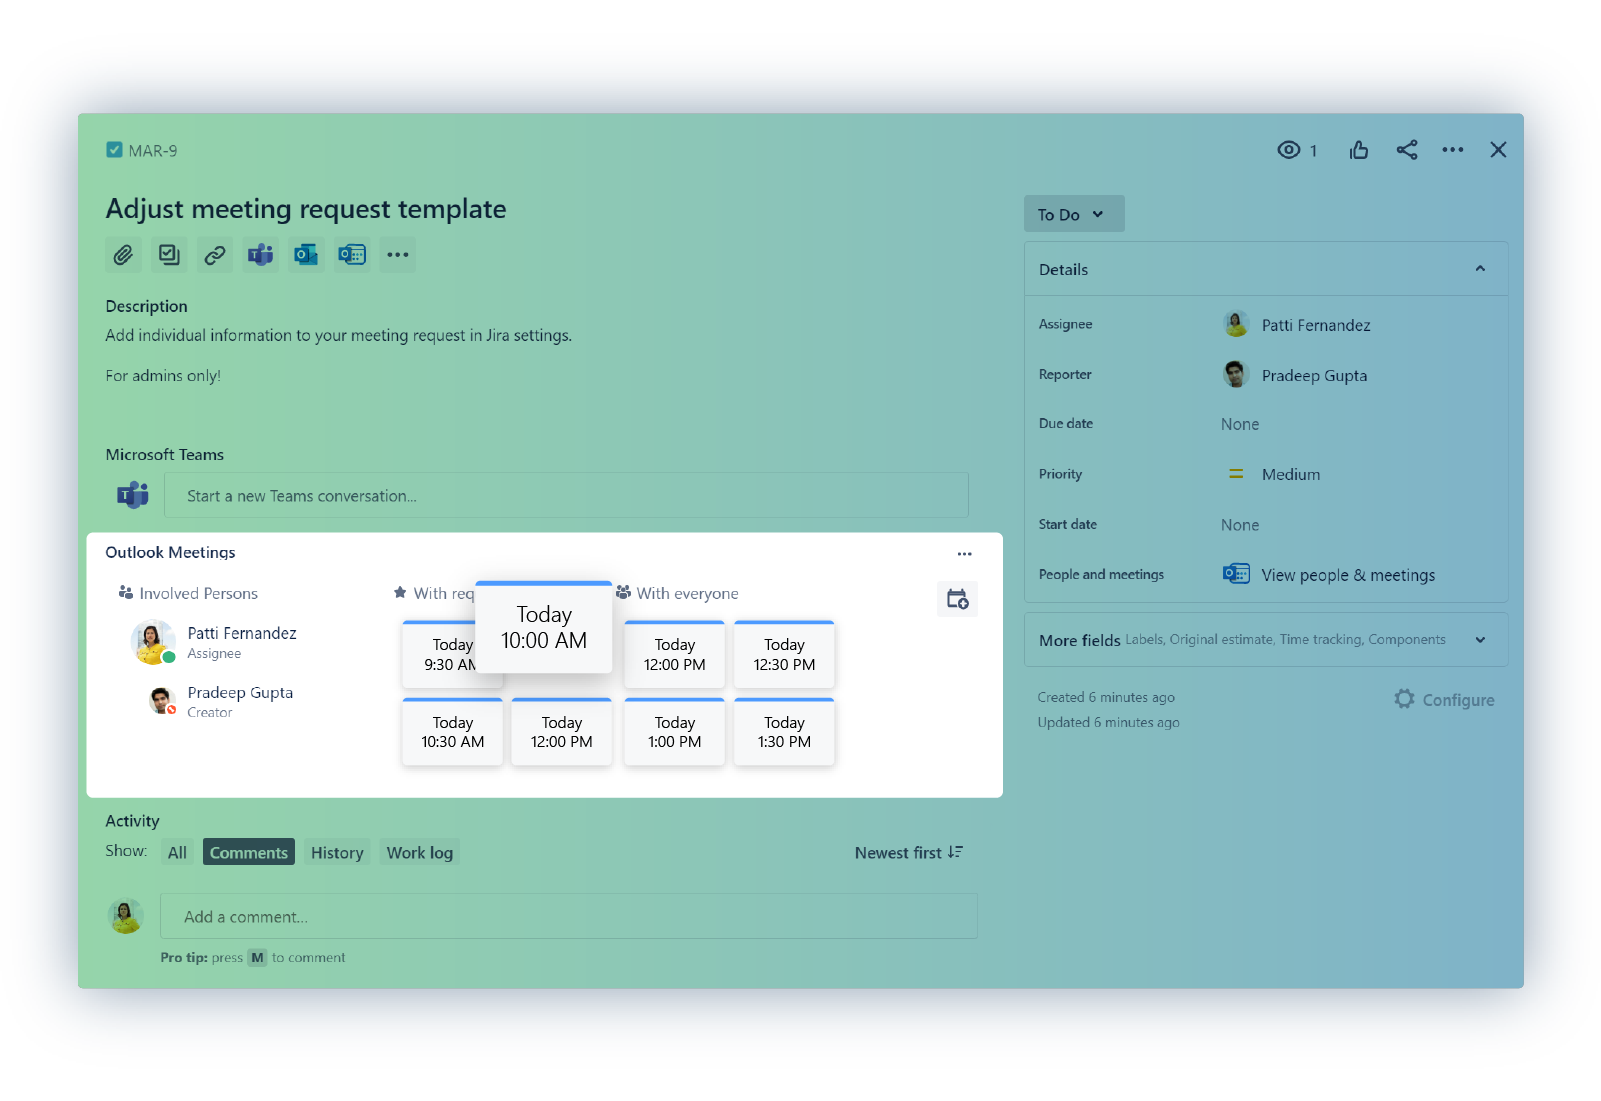Click the Add a comment field
The image size is (1601, 1101).
[568, 917]
